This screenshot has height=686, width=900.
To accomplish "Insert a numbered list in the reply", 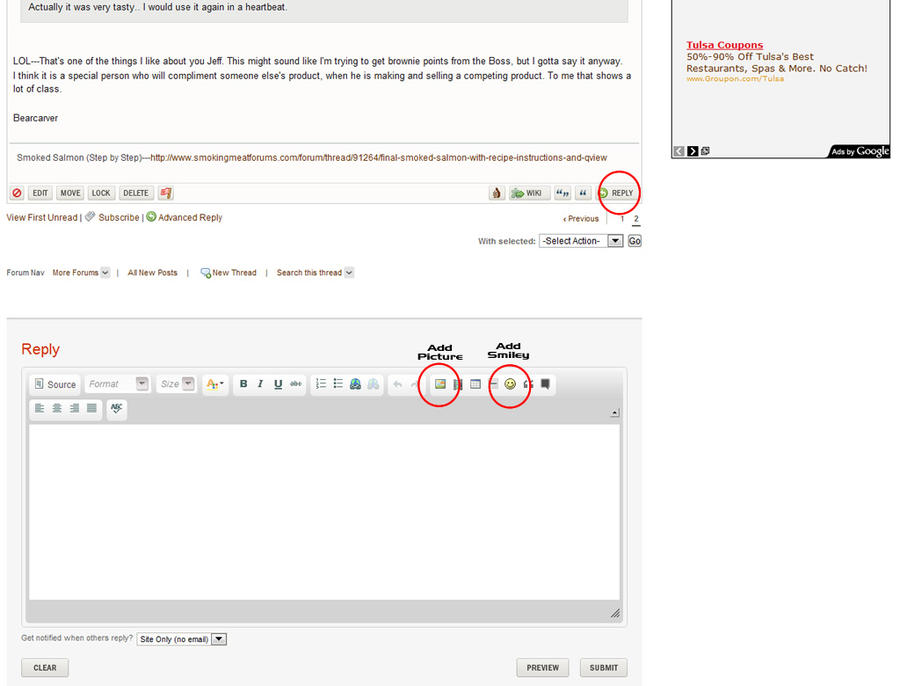I will [321, 384].
